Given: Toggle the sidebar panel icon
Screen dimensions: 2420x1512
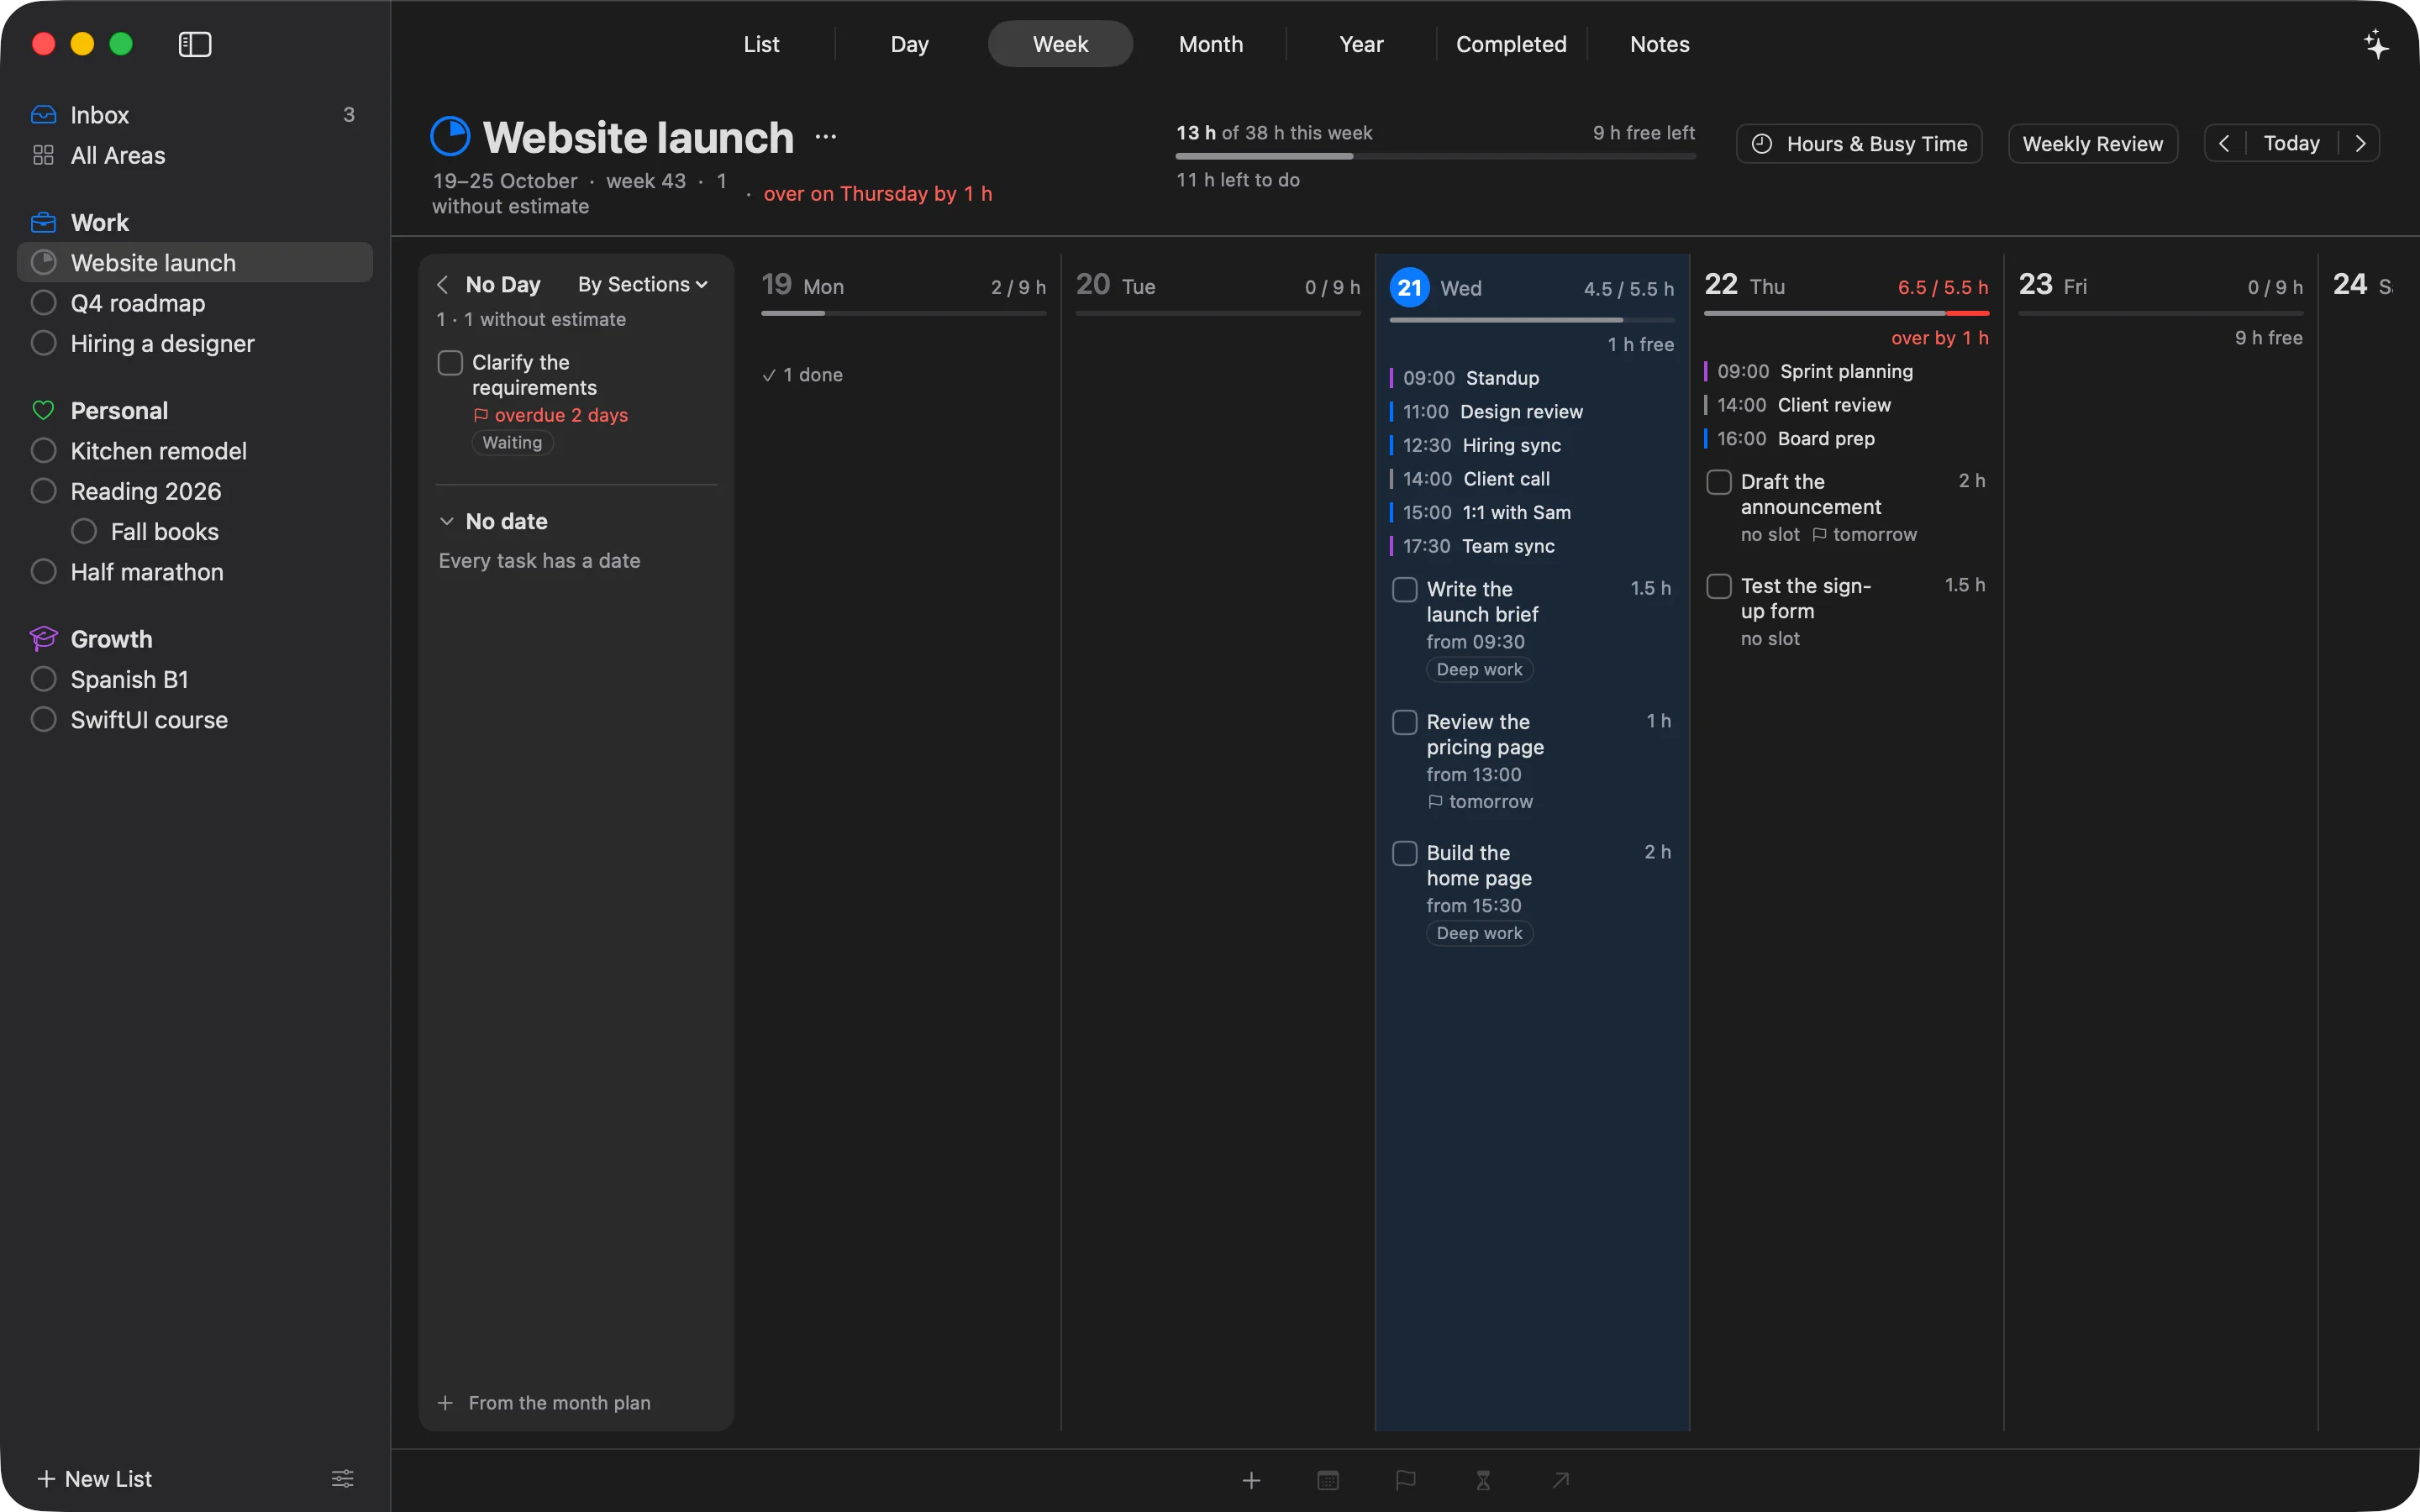Looking at the screenshot, I should 195,44.
